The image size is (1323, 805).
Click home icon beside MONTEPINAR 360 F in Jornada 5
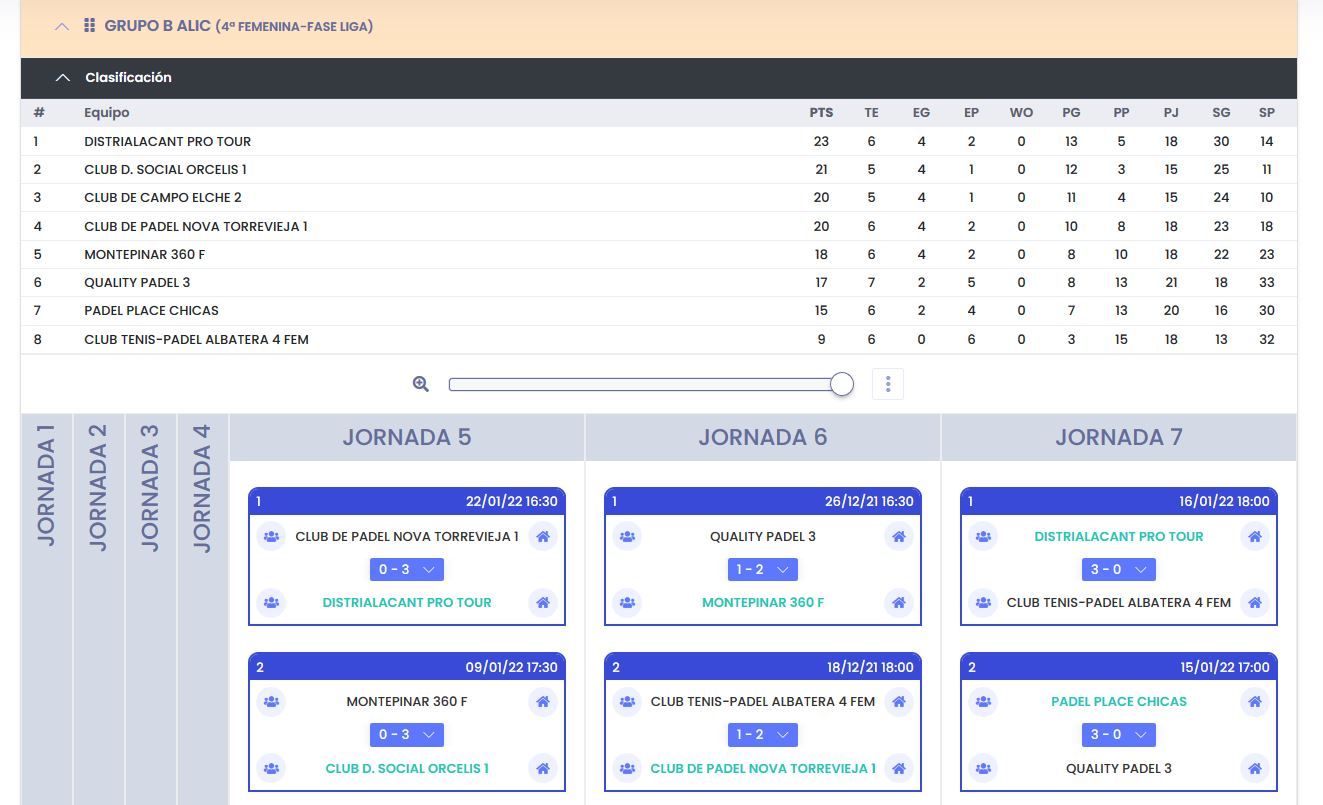point(543,702)
